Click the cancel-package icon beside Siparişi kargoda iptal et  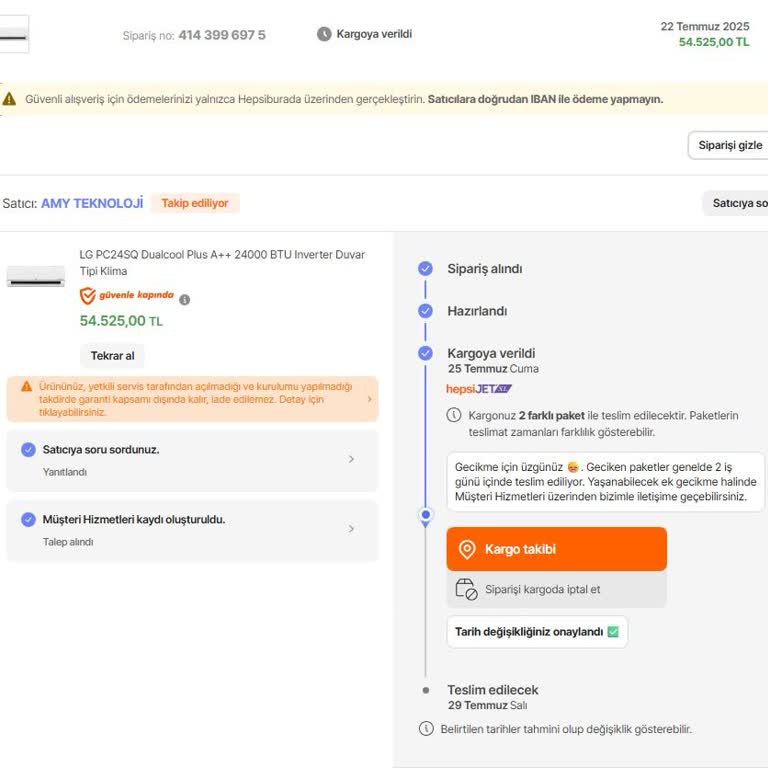coord(466,590)
